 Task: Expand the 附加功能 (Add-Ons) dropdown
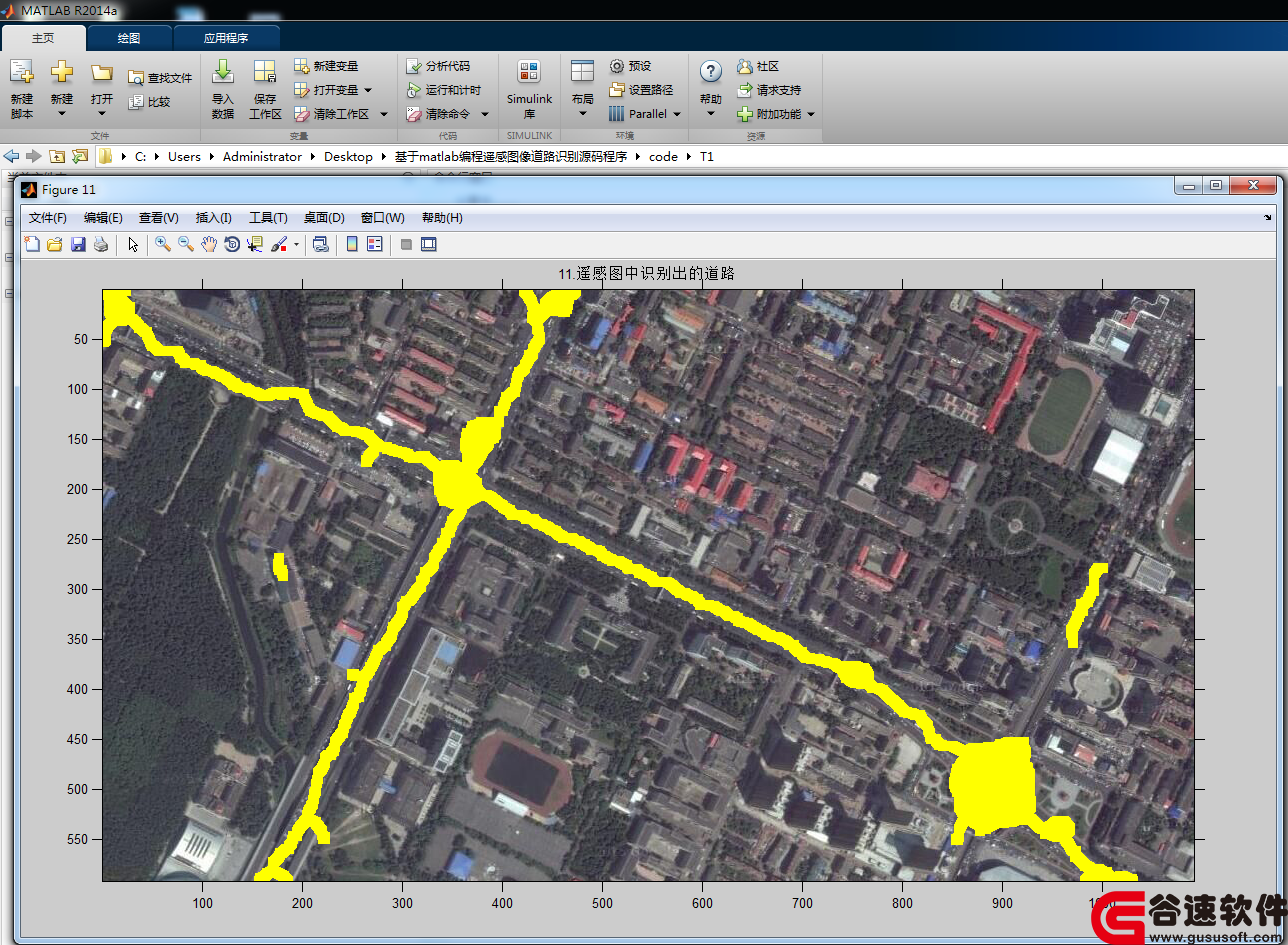[x=811, y=114]
